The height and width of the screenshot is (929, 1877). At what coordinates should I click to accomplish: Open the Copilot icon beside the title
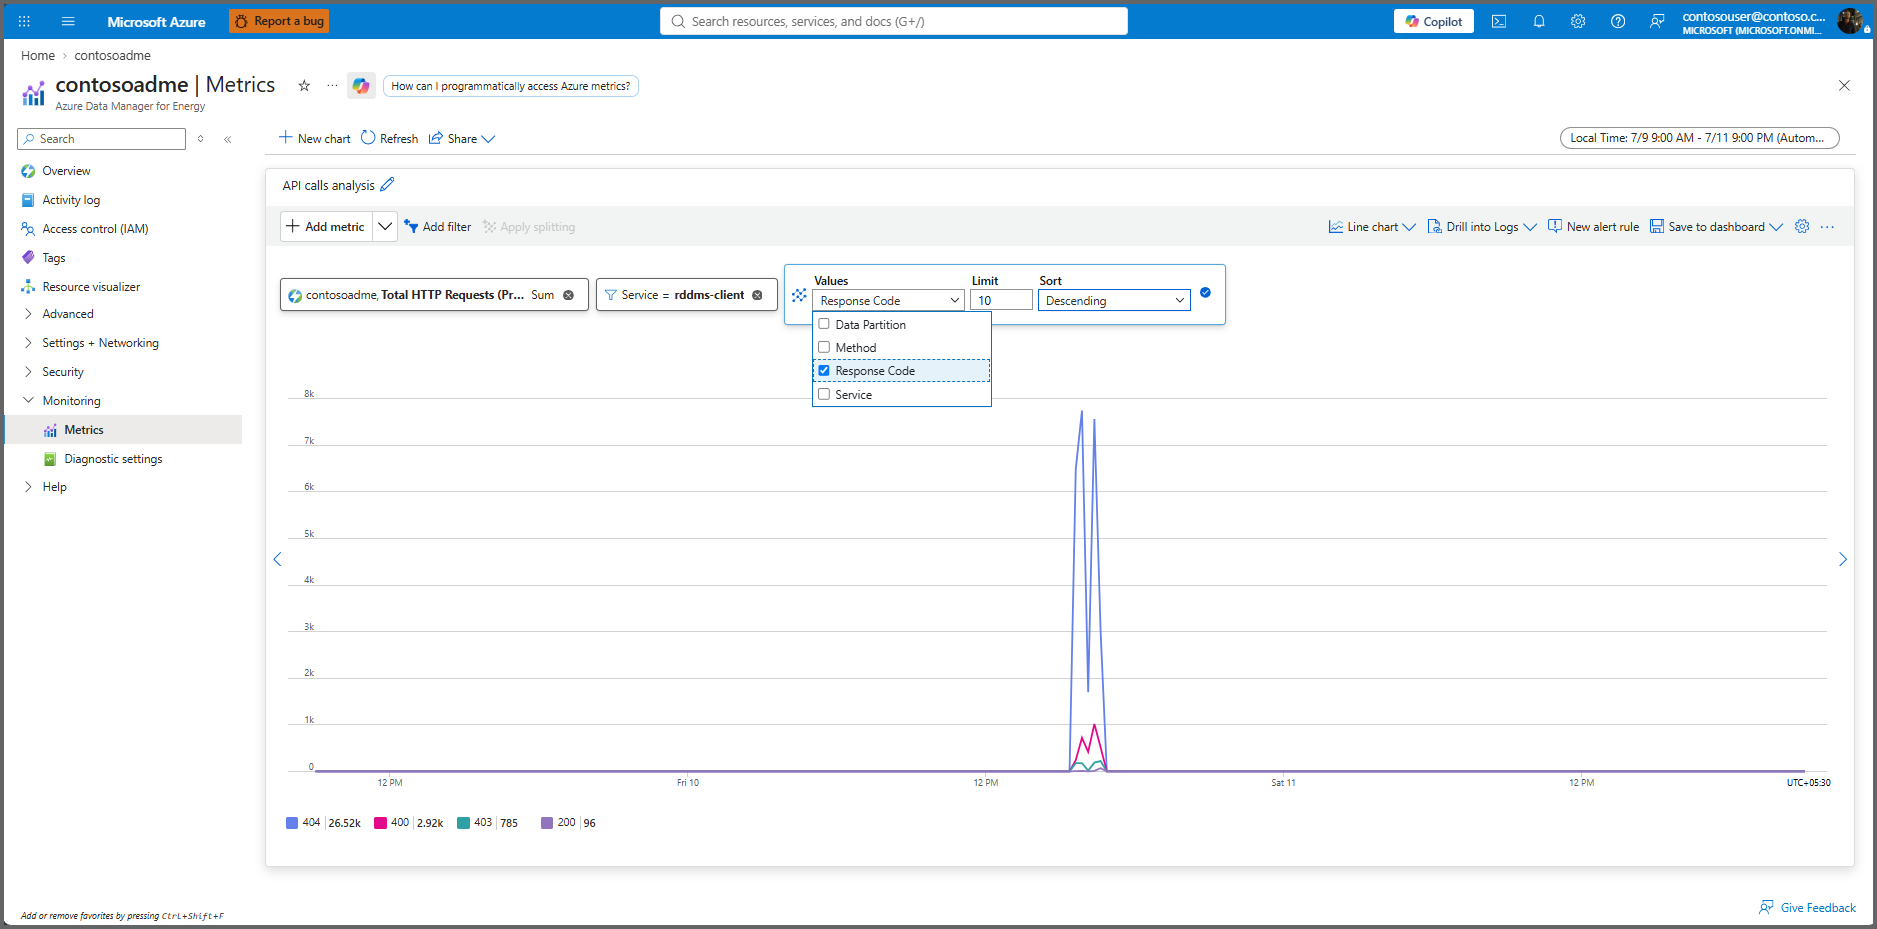pos(361,86)
